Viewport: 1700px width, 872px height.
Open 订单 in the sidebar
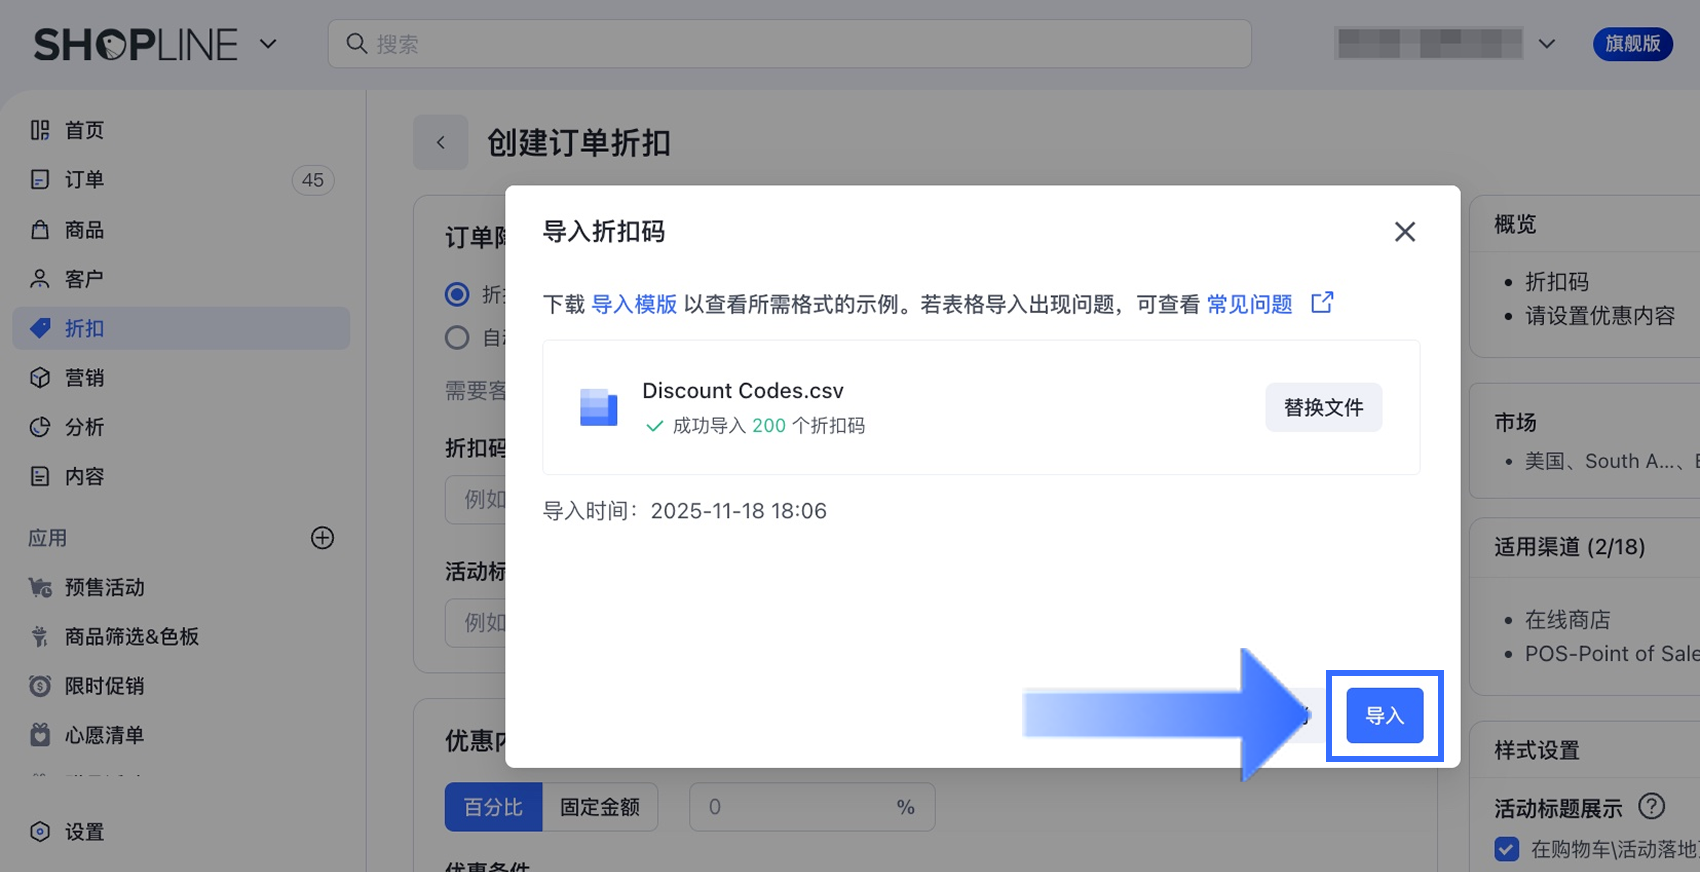coord(181,180)
